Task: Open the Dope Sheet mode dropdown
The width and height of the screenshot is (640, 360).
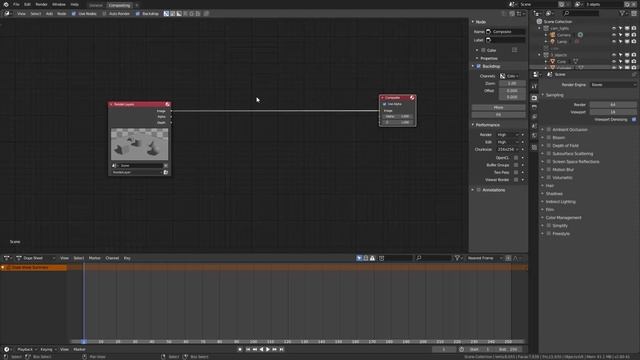Action: point(36,258)
